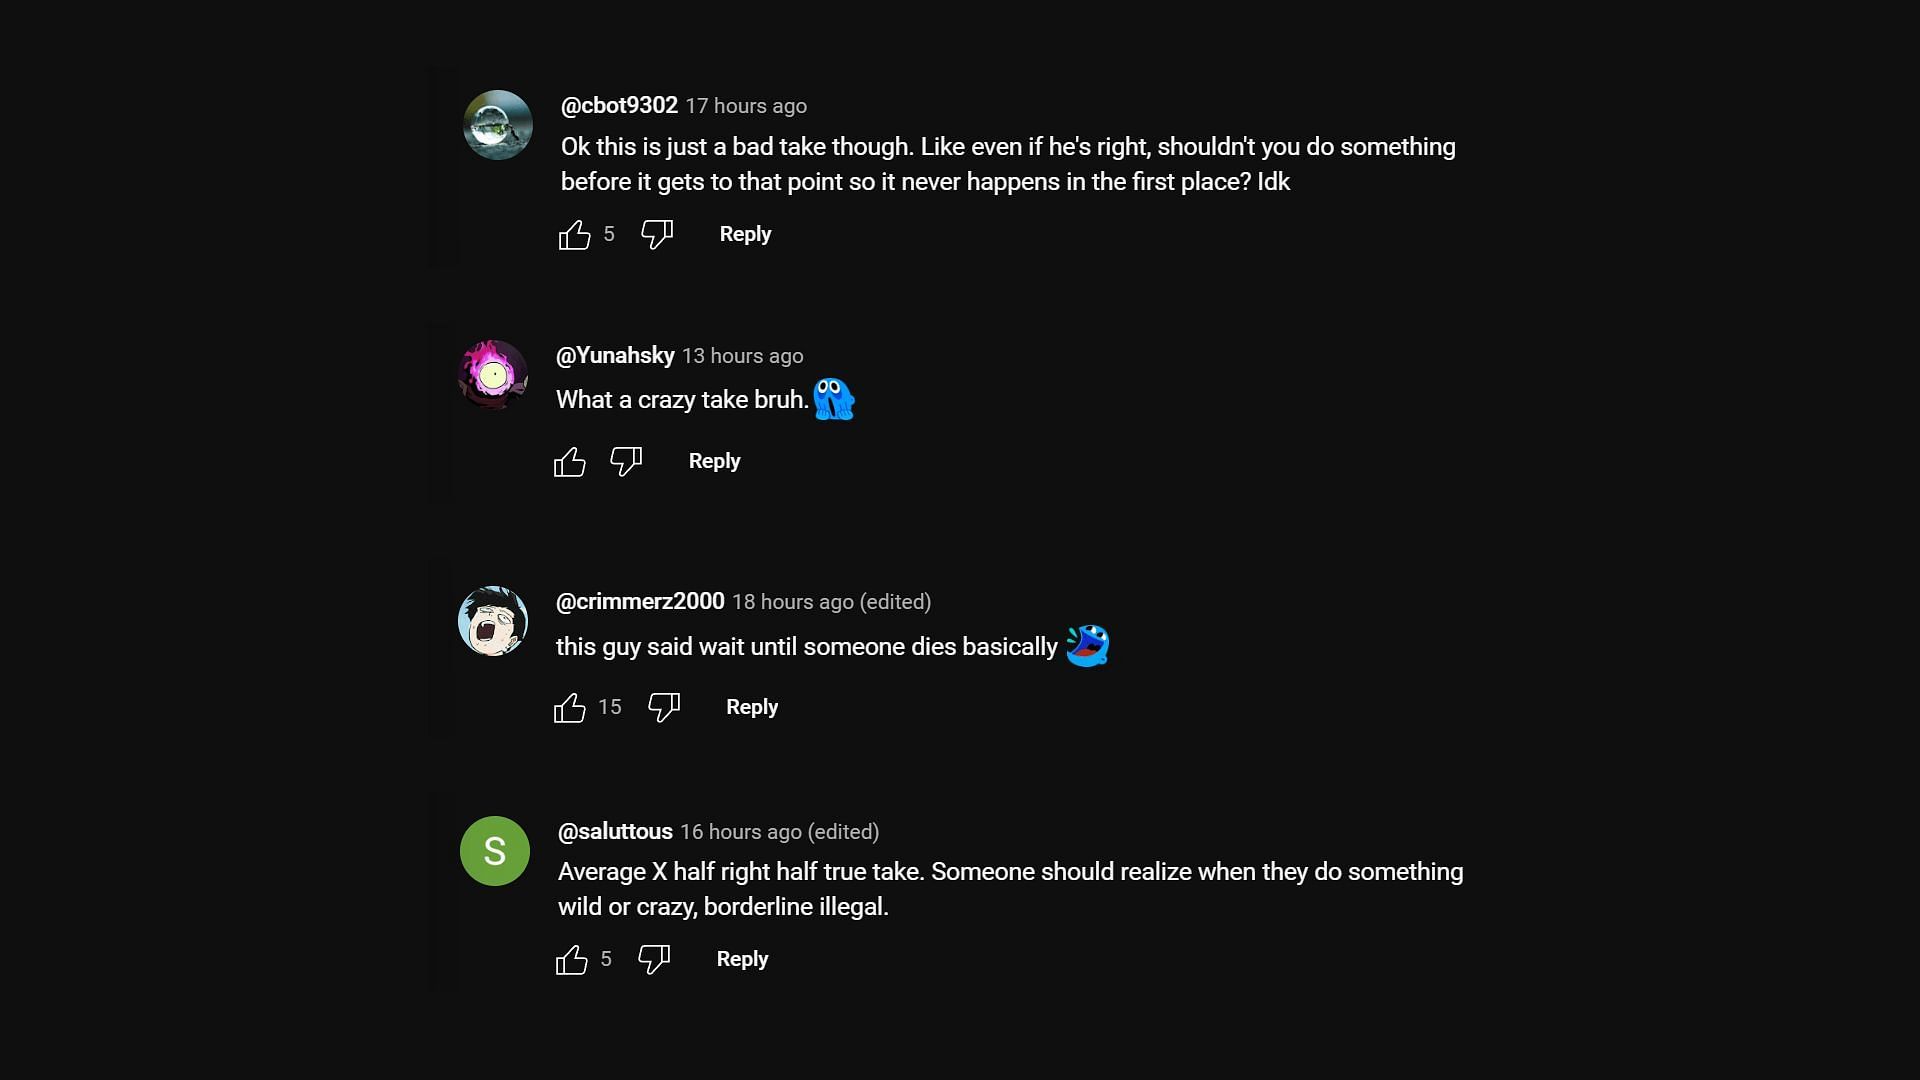Dislike the @crimmerz2000 comment
The height and width of the screenshot is (1080, 1920).
point(664,708)
